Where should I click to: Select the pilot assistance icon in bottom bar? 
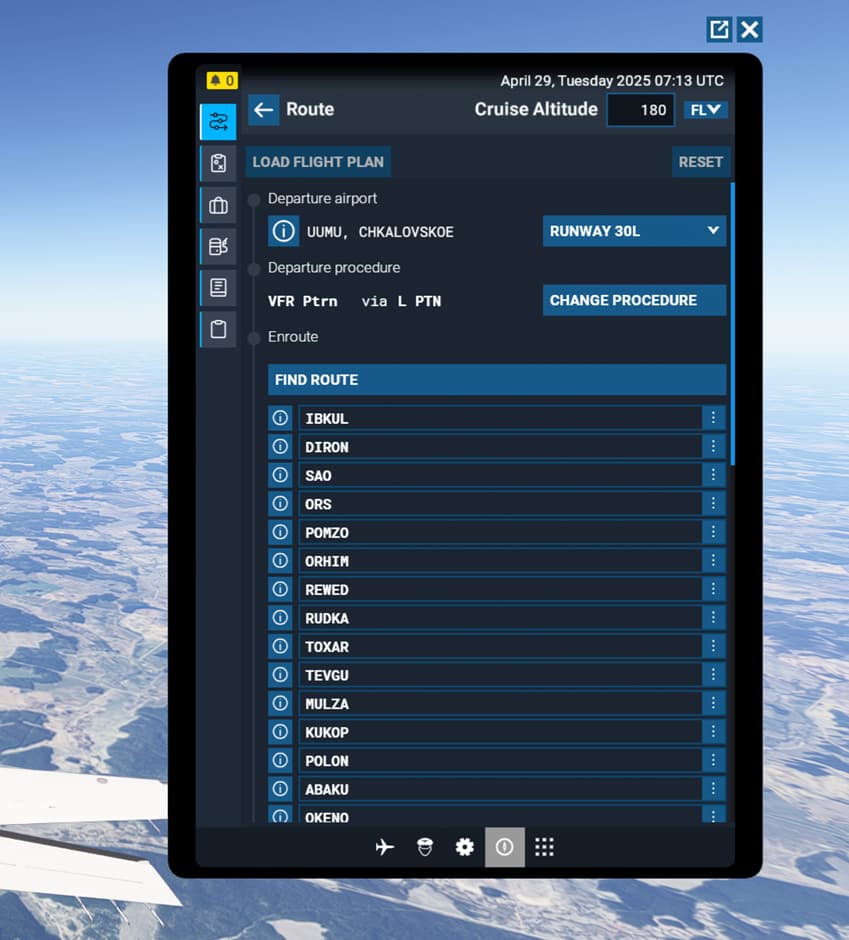coord(425,847)
